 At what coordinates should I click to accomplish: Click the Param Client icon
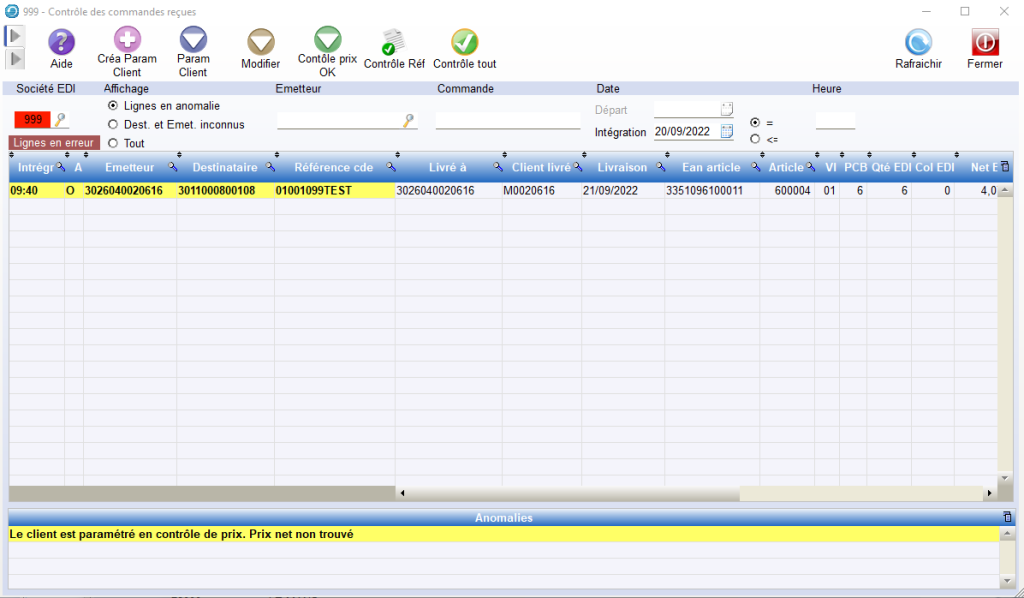point(193,40)
